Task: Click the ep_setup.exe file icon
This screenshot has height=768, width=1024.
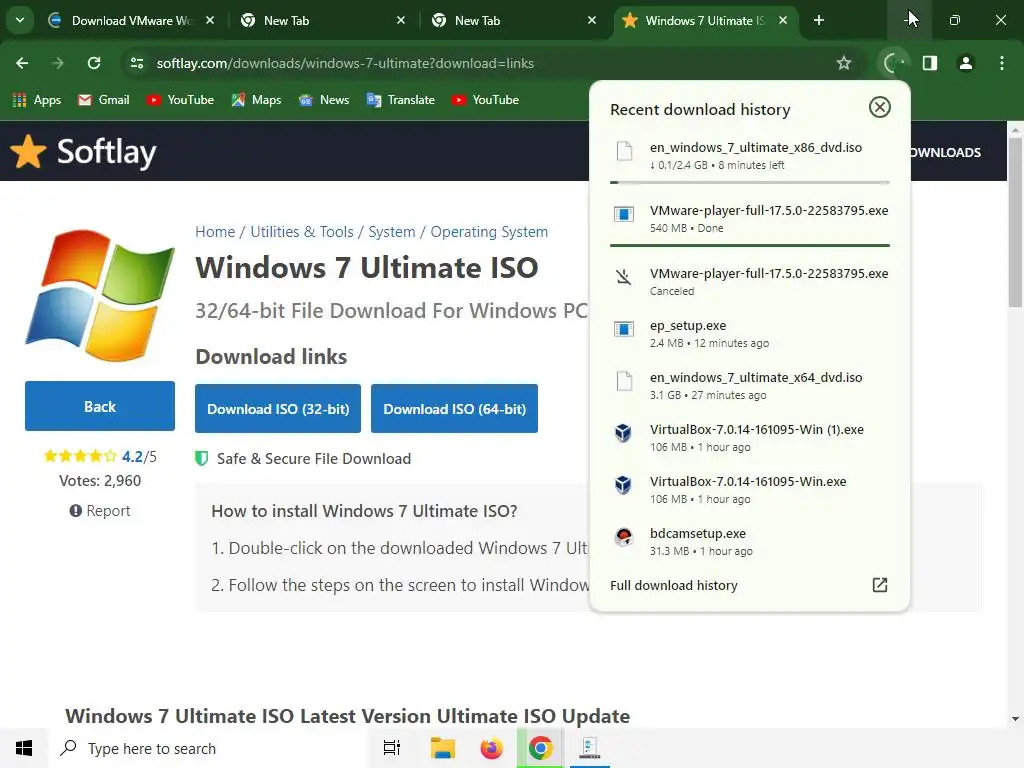Action: click(x=624, y=328)
